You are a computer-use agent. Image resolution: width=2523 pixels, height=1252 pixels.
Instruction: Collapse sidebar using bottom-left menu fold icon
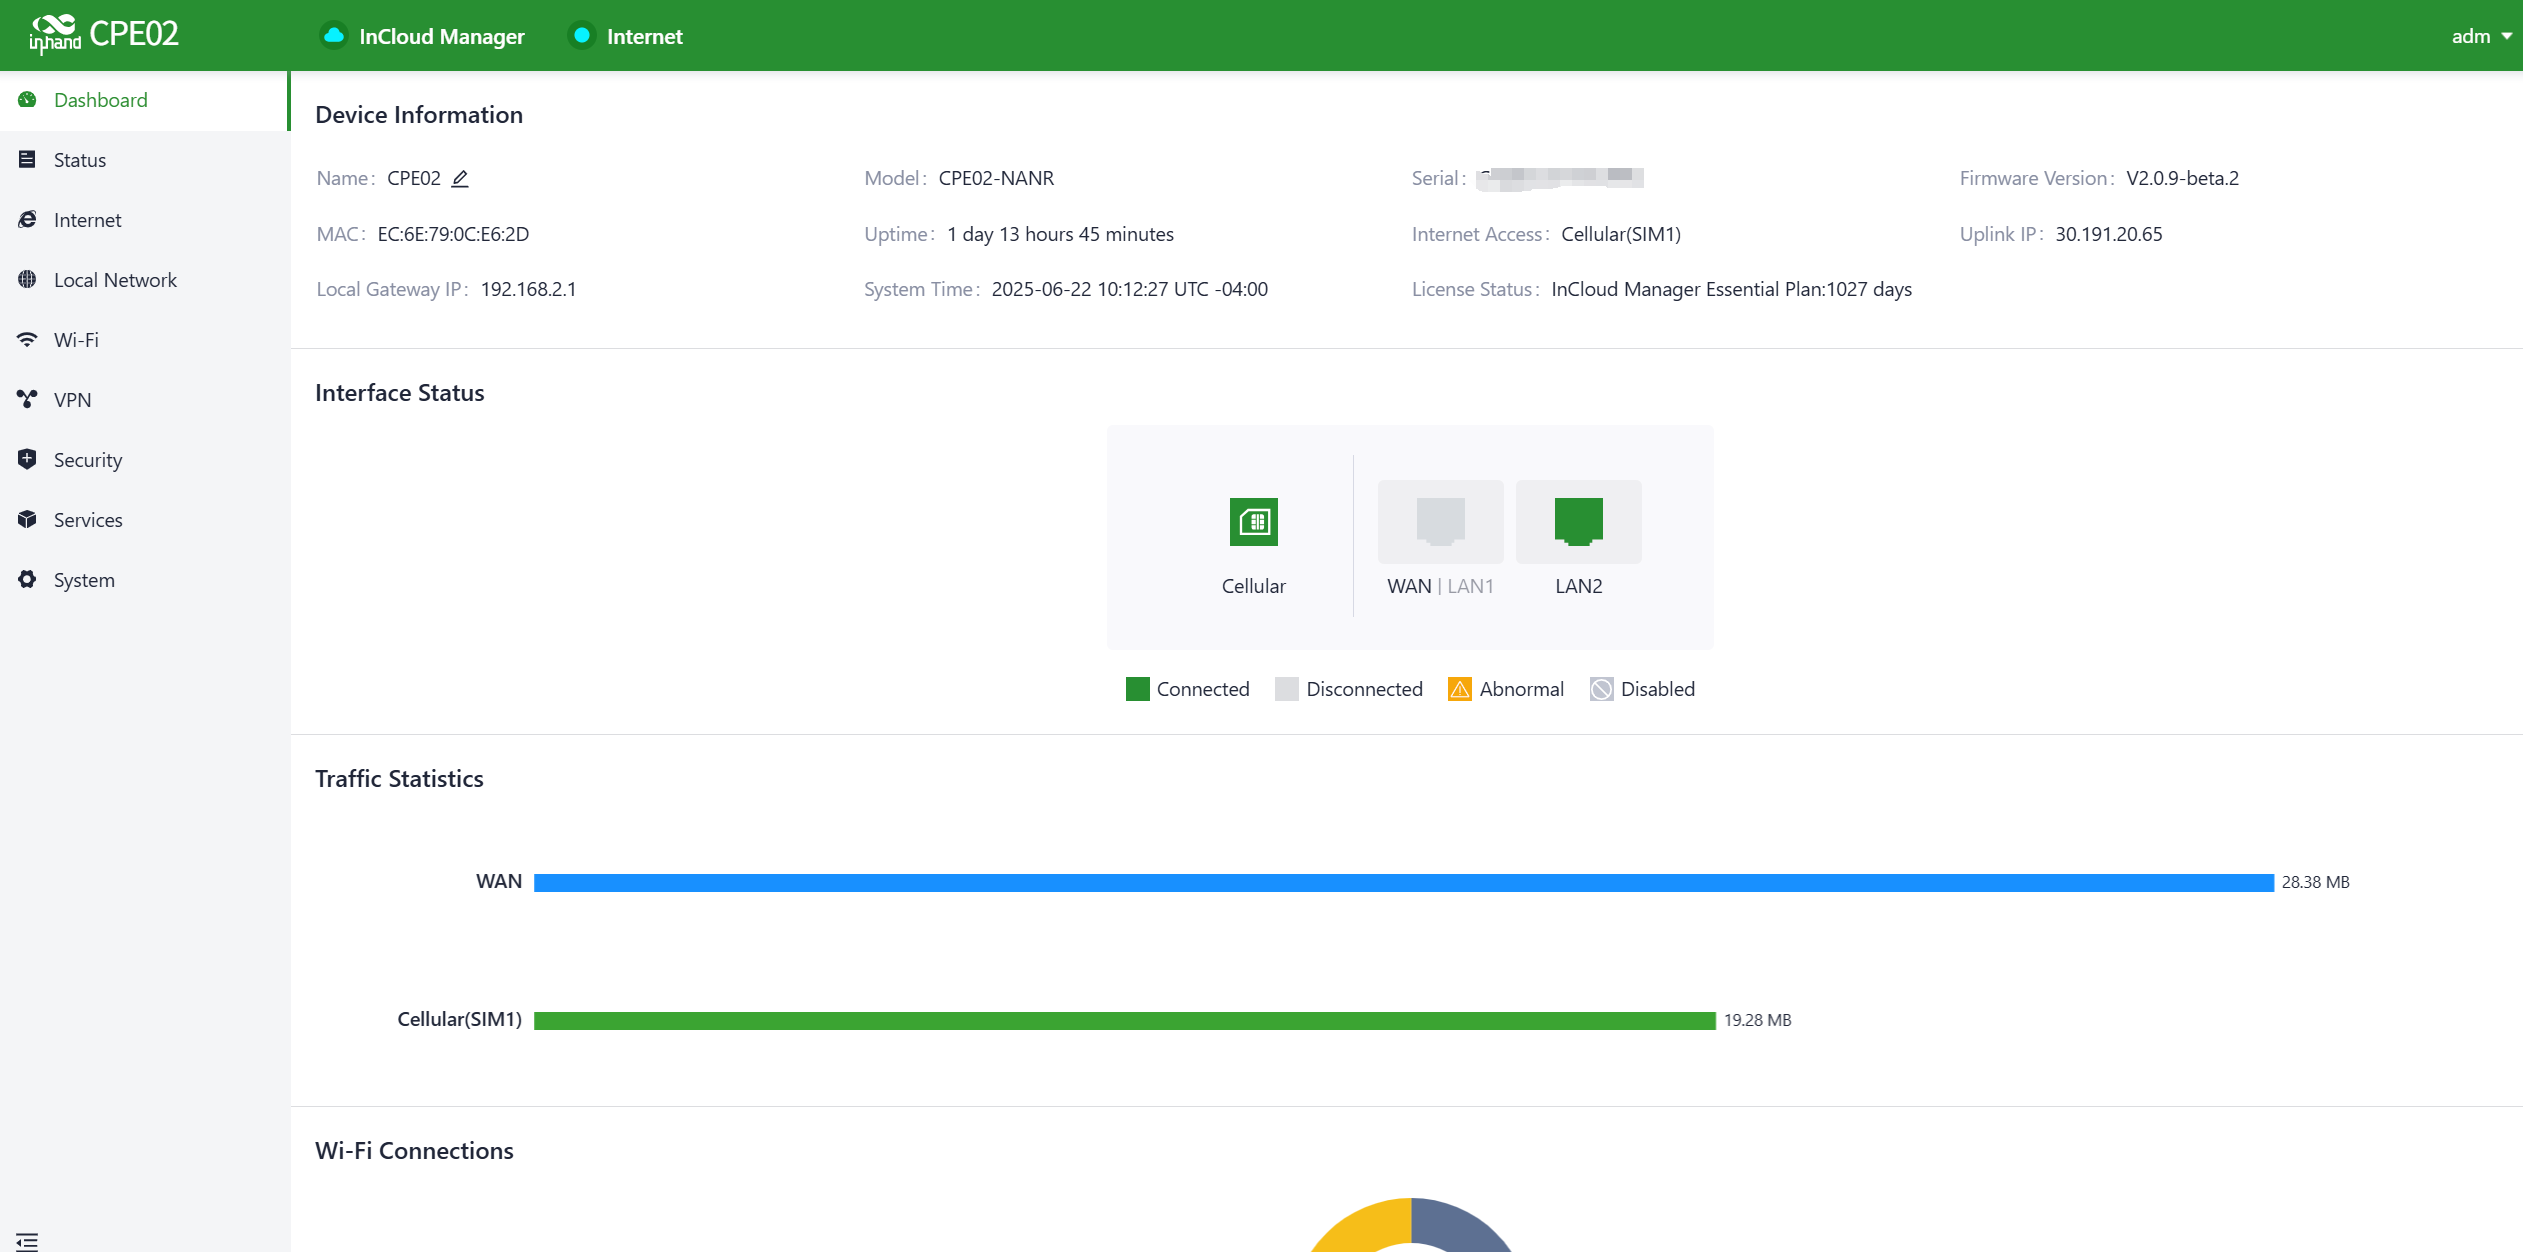[x=27, y=1241]
